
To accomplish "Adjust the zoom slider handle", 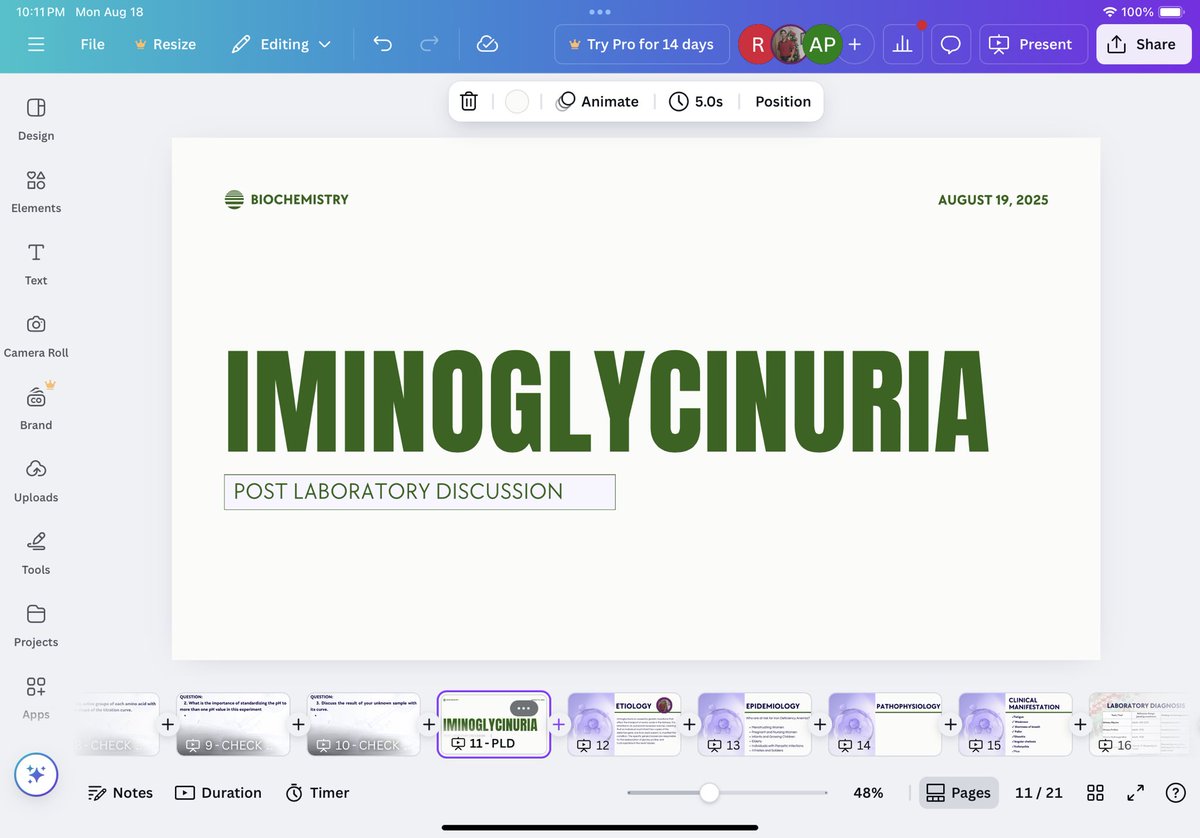I will click(709, 793).
